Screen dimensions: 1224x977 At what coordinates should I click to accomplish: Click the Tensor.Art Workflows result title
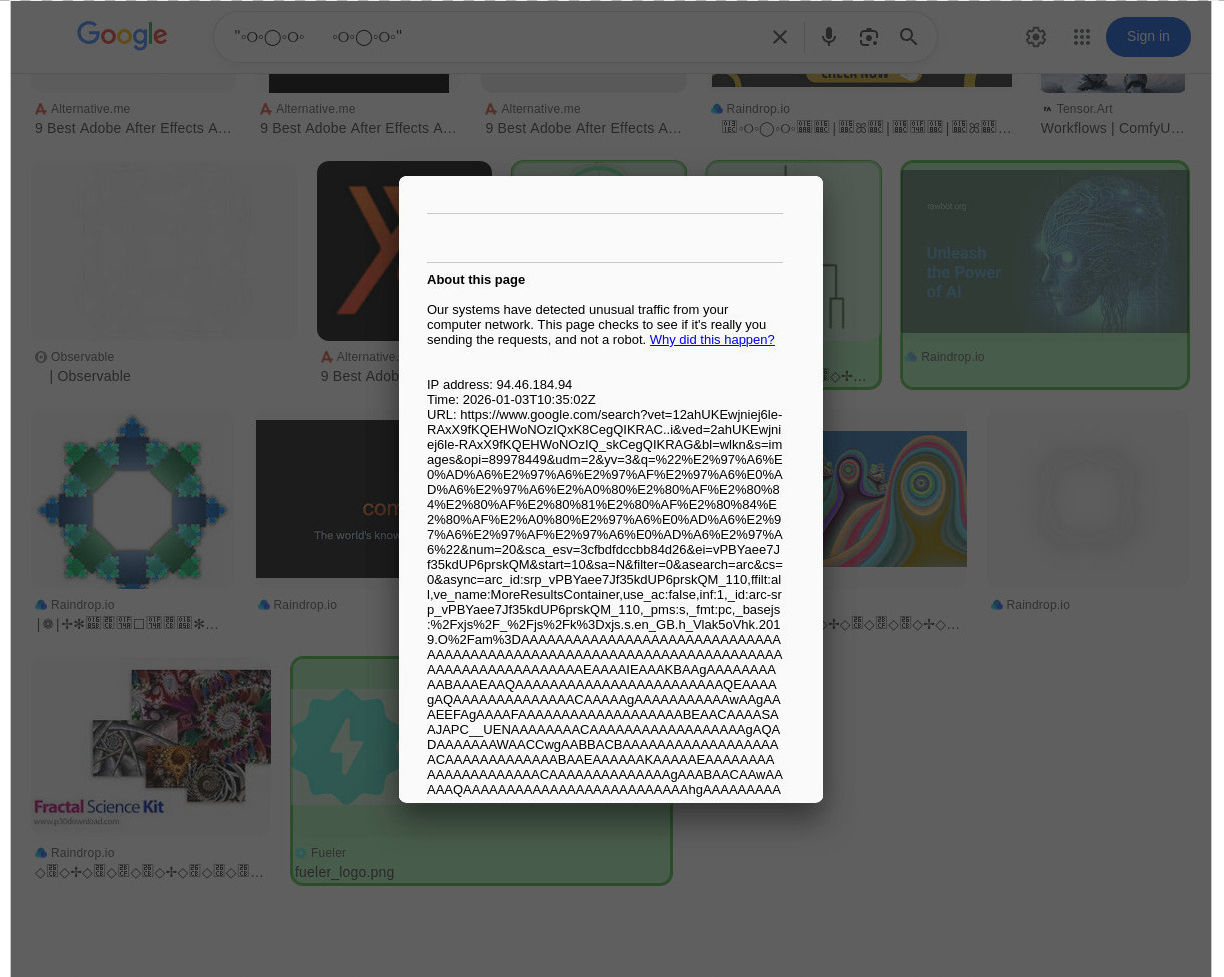[x=1111, y=128]
